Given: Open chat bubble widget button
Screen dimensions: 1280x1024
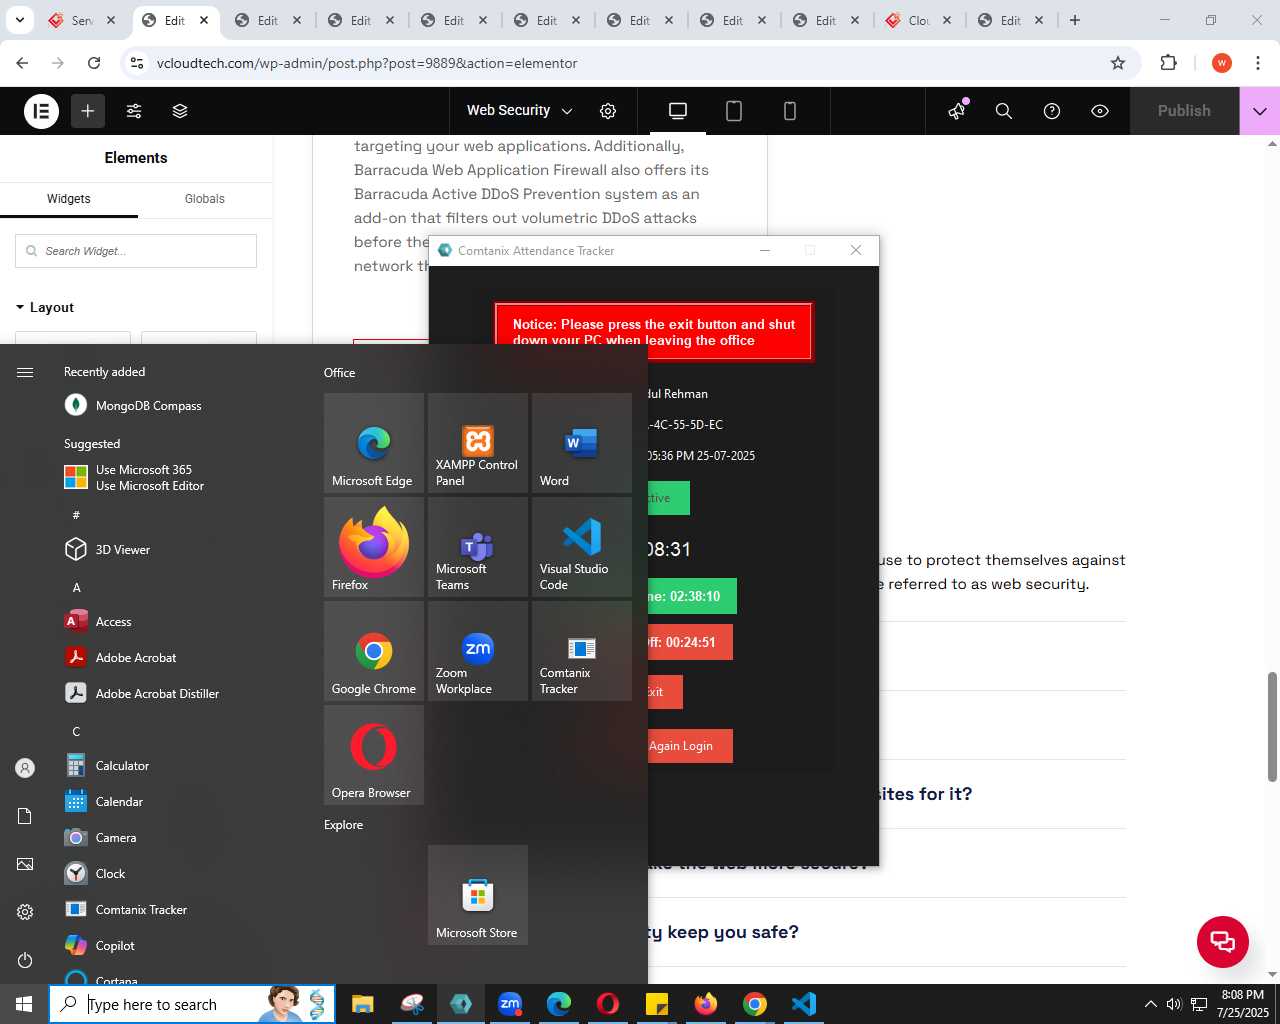Looking at the screenshot, I should (x=1223, y=941).
